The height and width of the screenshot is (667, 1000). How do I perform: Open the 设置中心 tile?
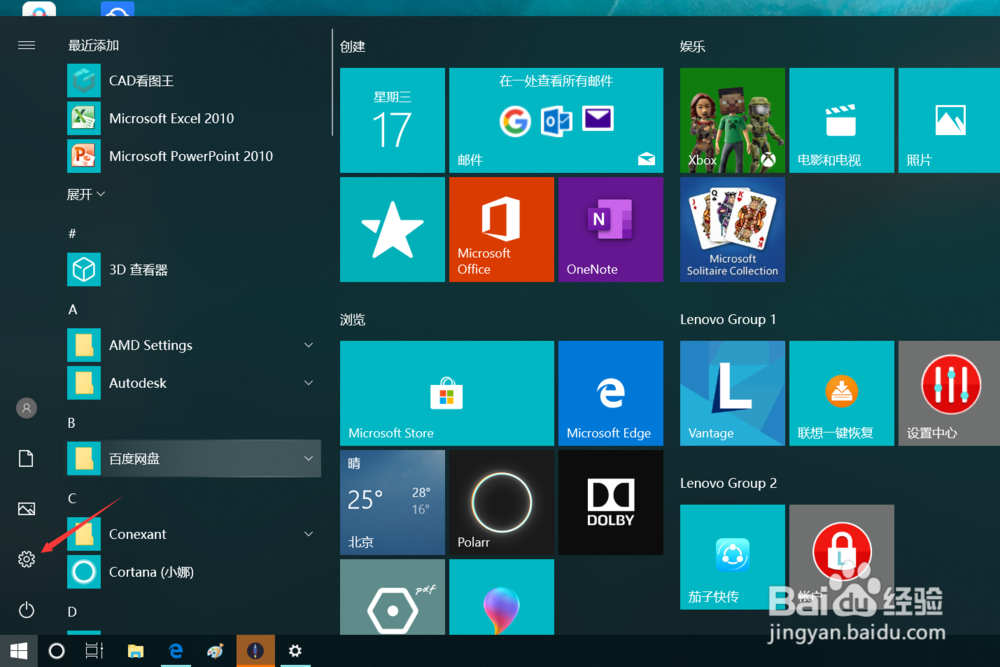click(949, 393)
